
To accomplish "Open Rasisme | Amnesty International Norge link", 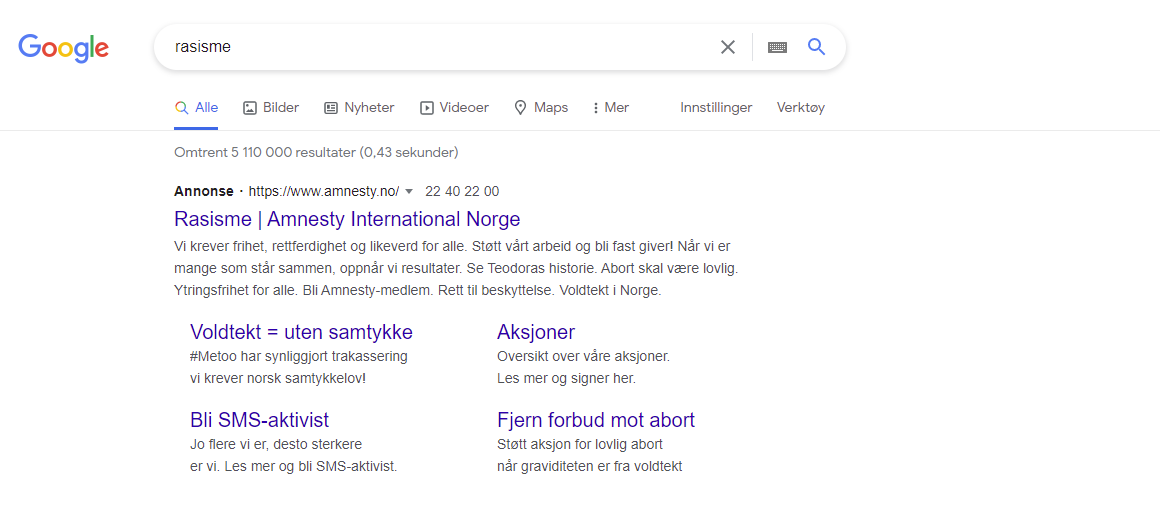I will point(347,220).
